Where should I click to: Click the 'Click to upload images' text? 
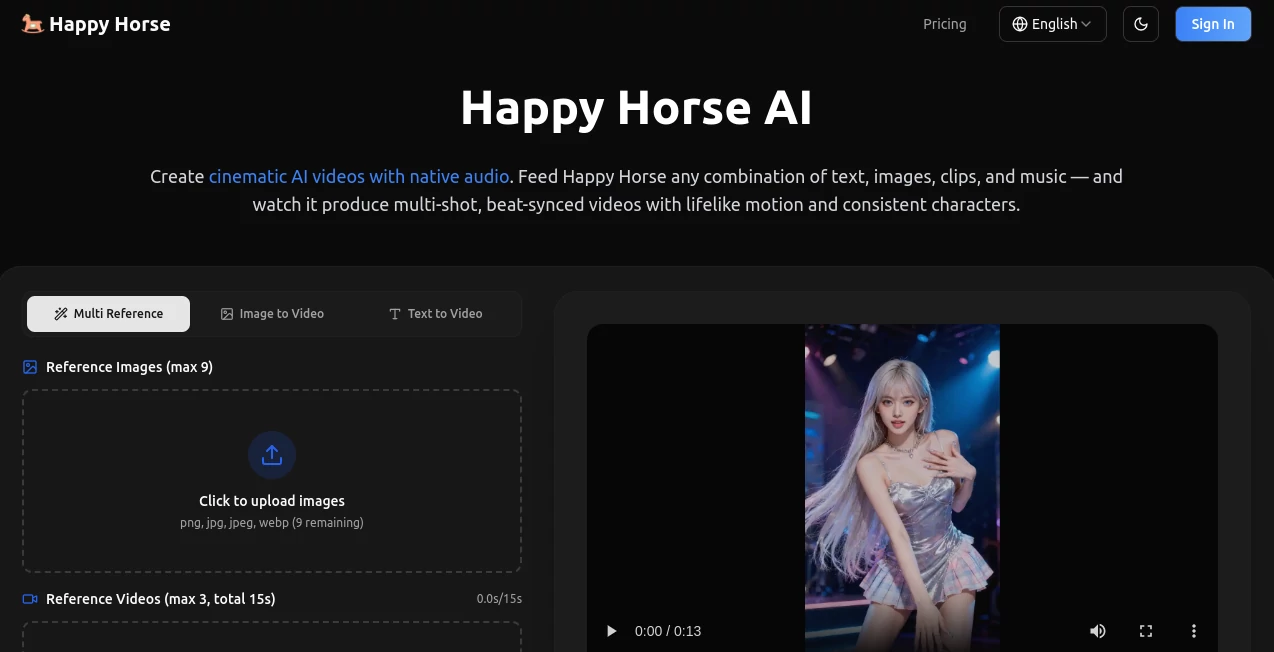click(x=272, y=501)
